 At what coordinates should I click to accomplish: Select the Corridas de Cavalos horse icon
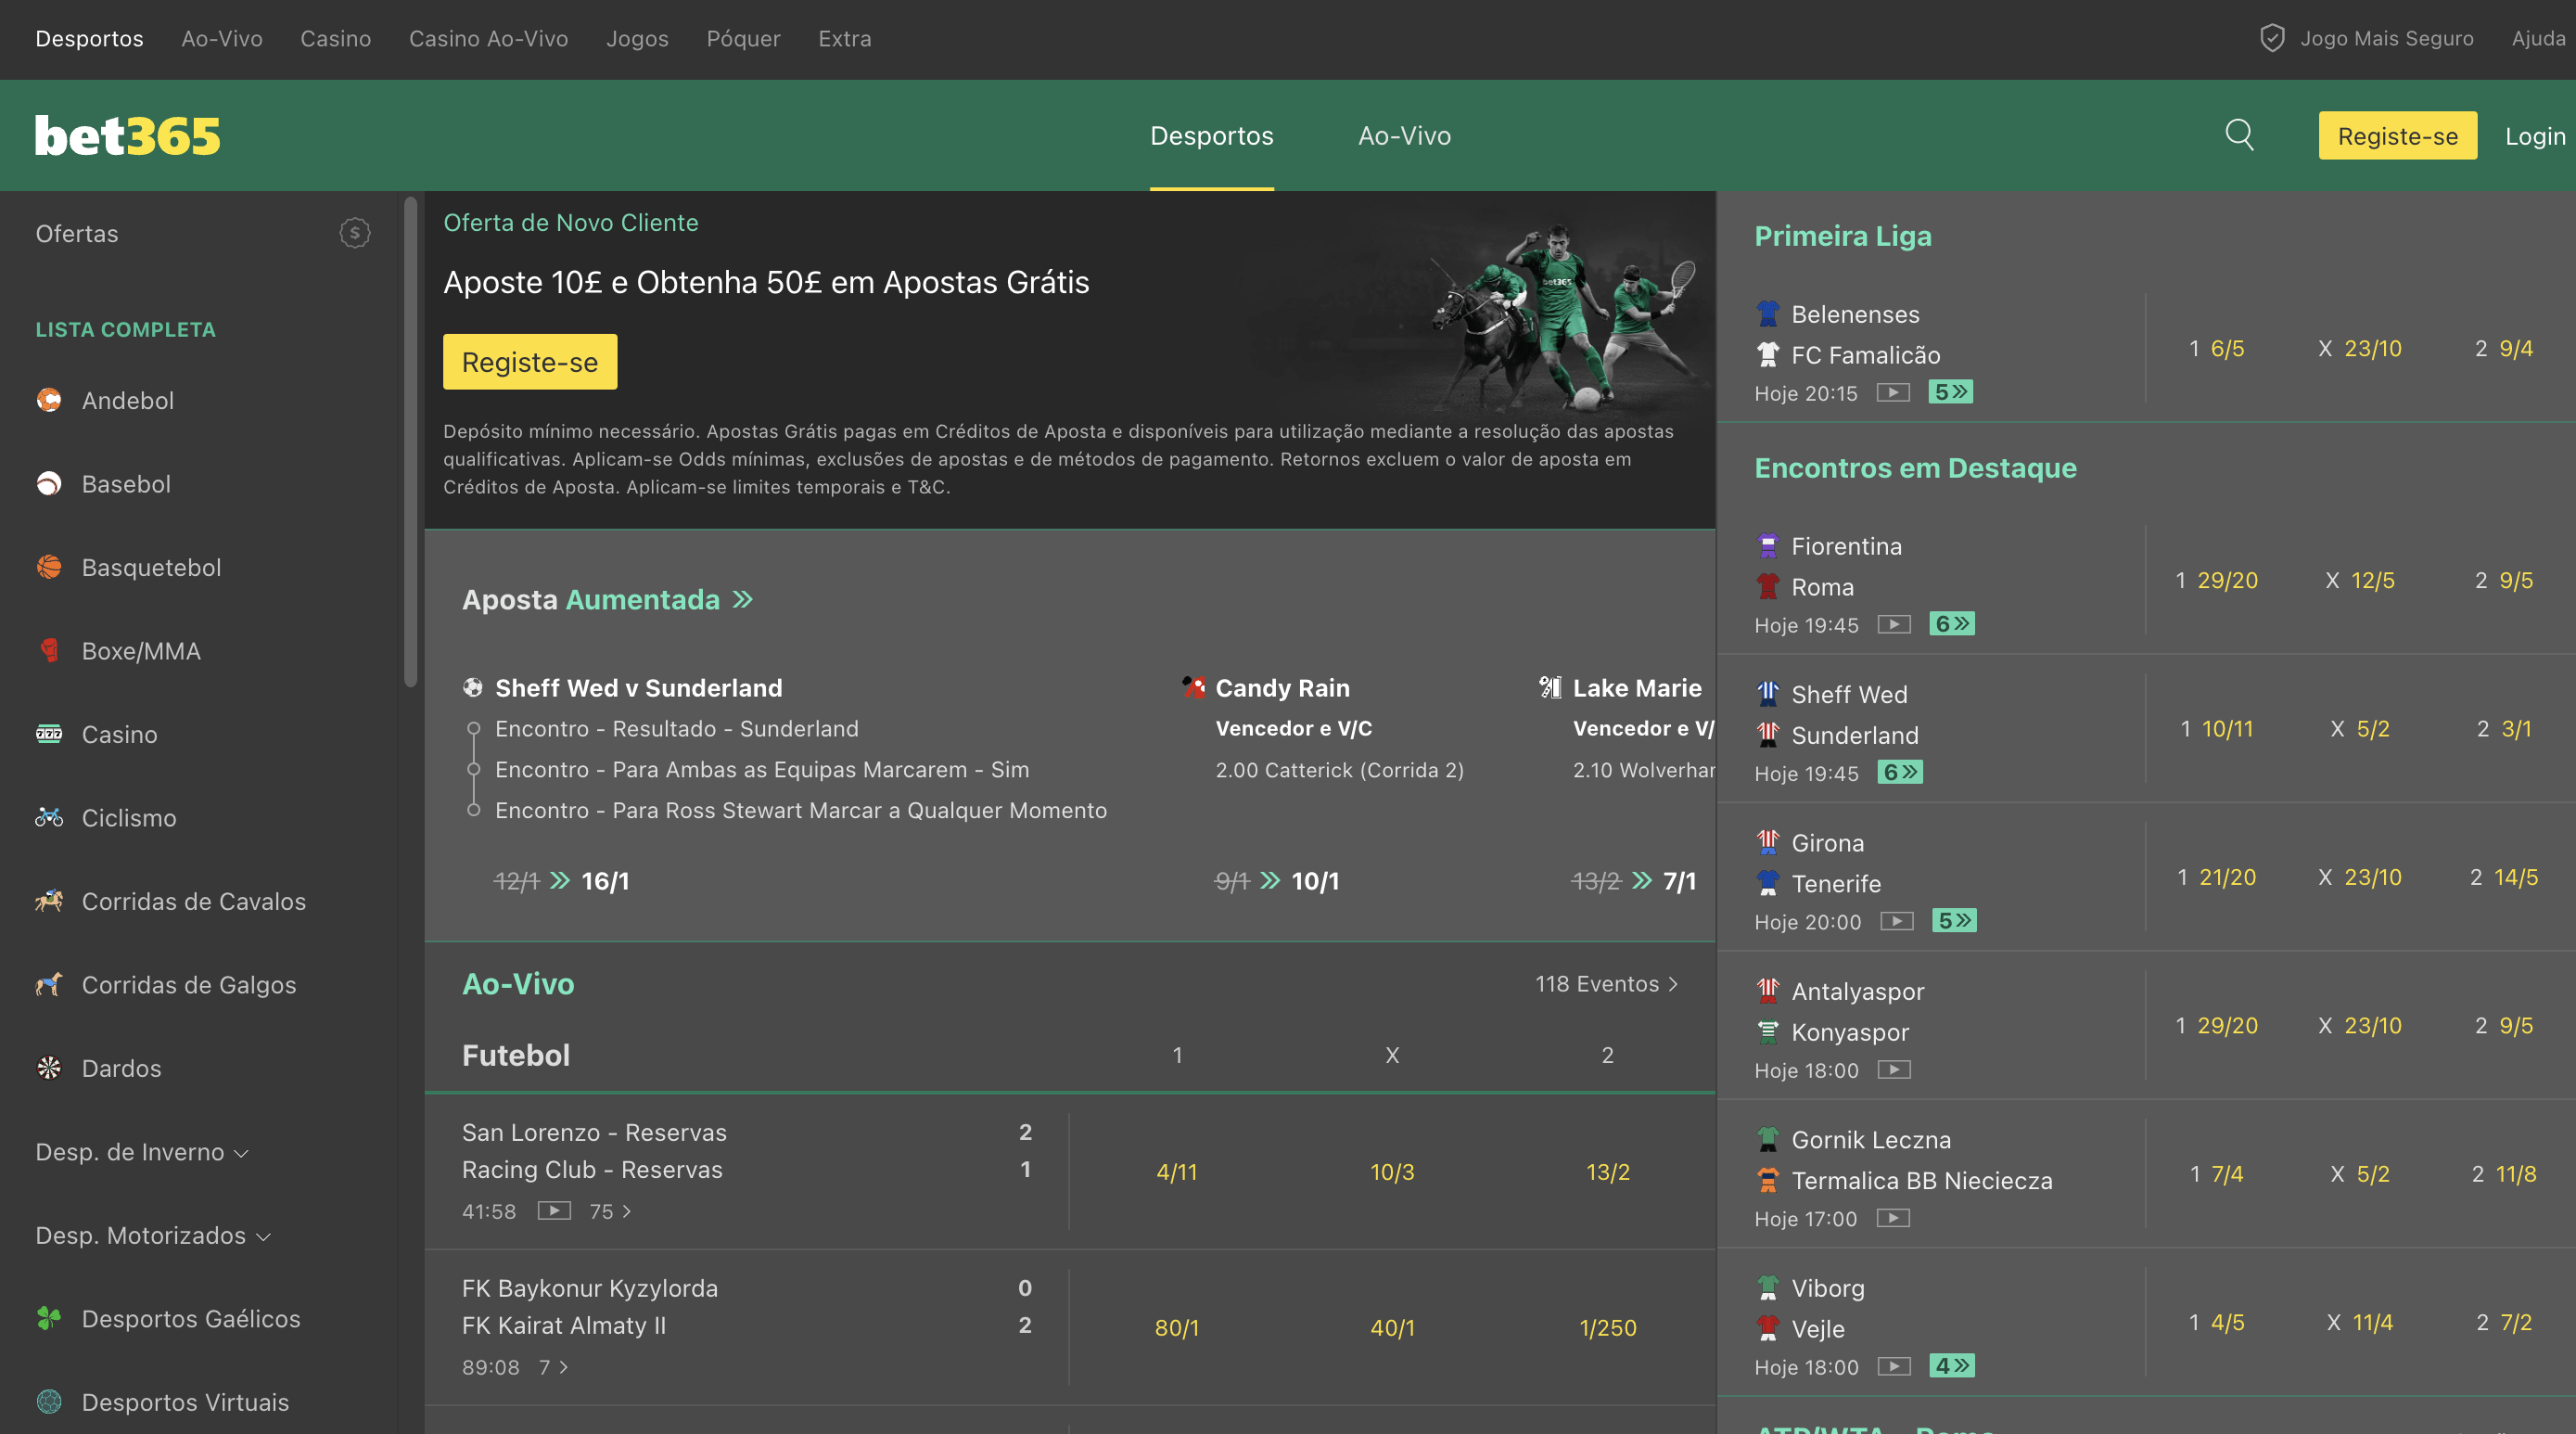tap(49, 901)
